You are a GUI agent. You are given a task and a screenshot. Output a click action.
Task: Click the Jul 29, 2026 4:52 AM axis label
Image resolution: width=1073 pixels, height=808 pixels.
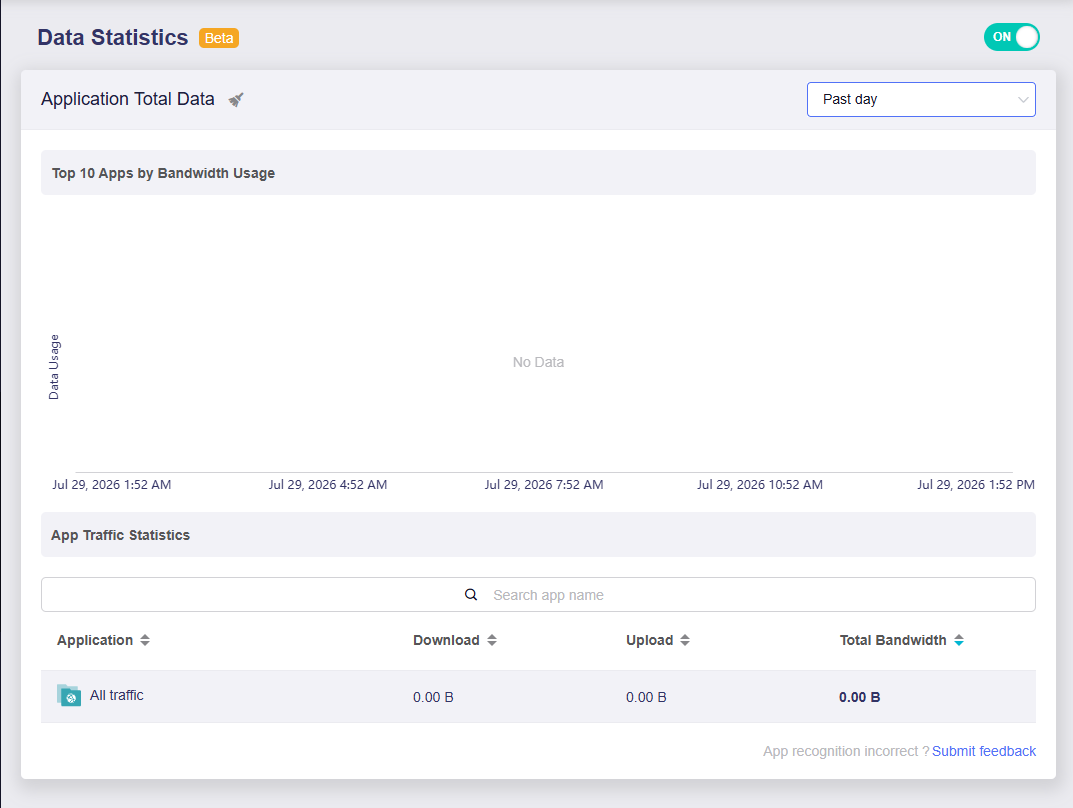[328, 484]
